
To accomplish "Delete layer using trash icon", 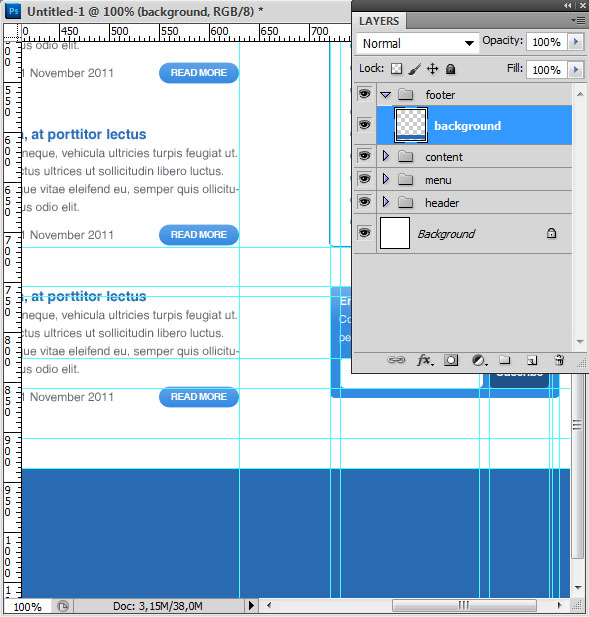I will (559, 360).
